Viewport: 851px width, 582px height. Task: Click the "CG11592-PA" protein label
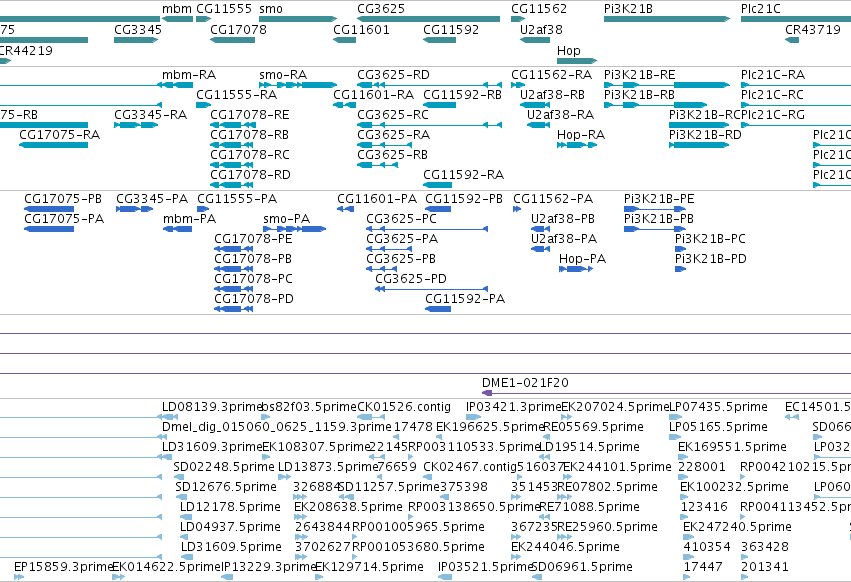pos(465,299)
